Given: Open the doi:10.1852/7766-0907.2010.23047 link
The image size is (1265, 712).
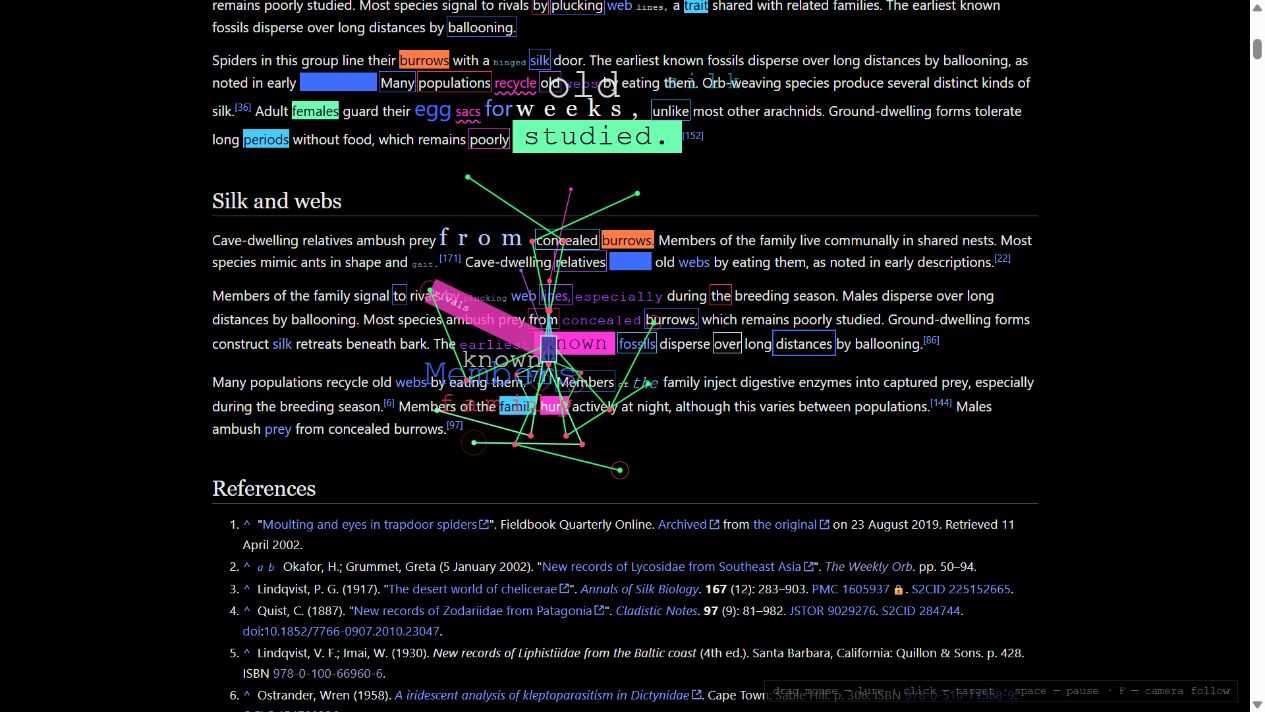Looking at the screenshot, I should click(x=341, y=631).
